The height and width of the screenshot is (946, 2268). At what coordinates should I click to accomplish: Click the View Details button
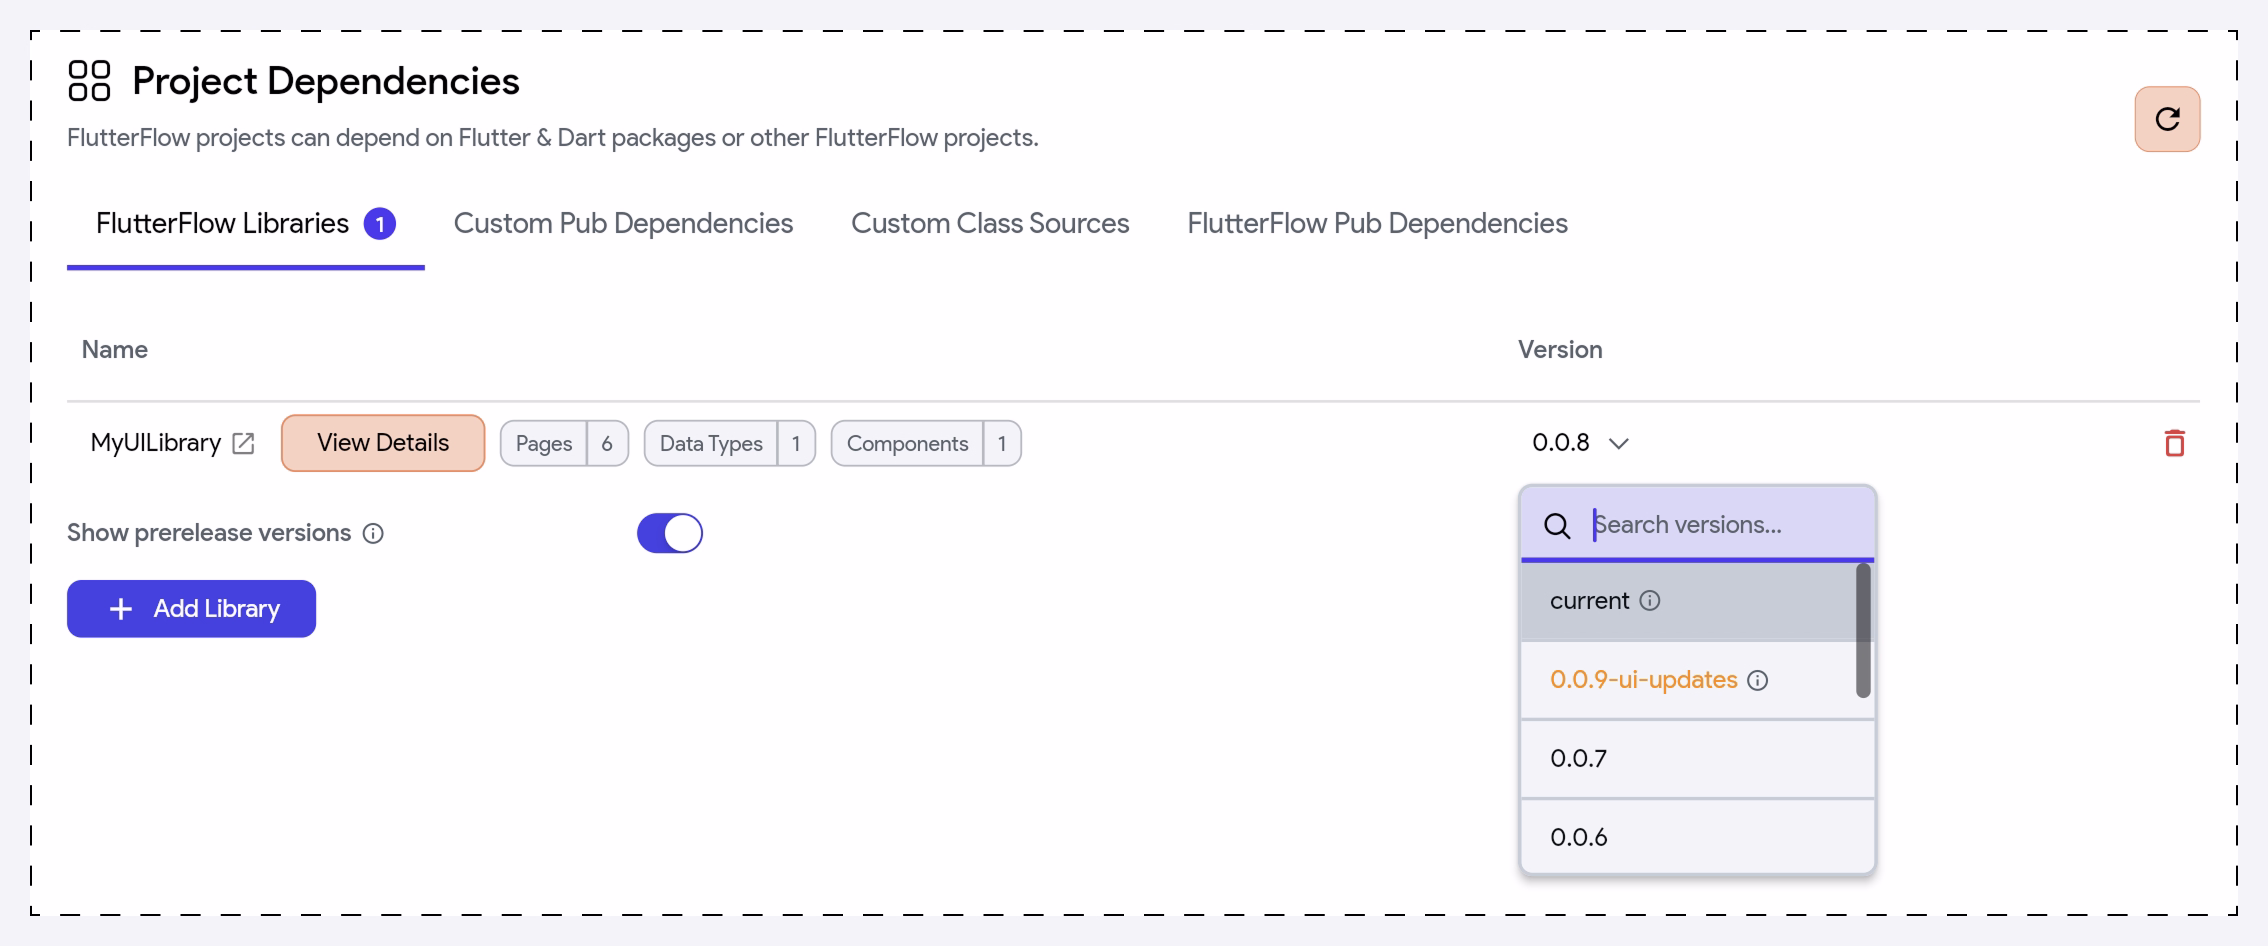pyautogui.click(x=383, y=443)
